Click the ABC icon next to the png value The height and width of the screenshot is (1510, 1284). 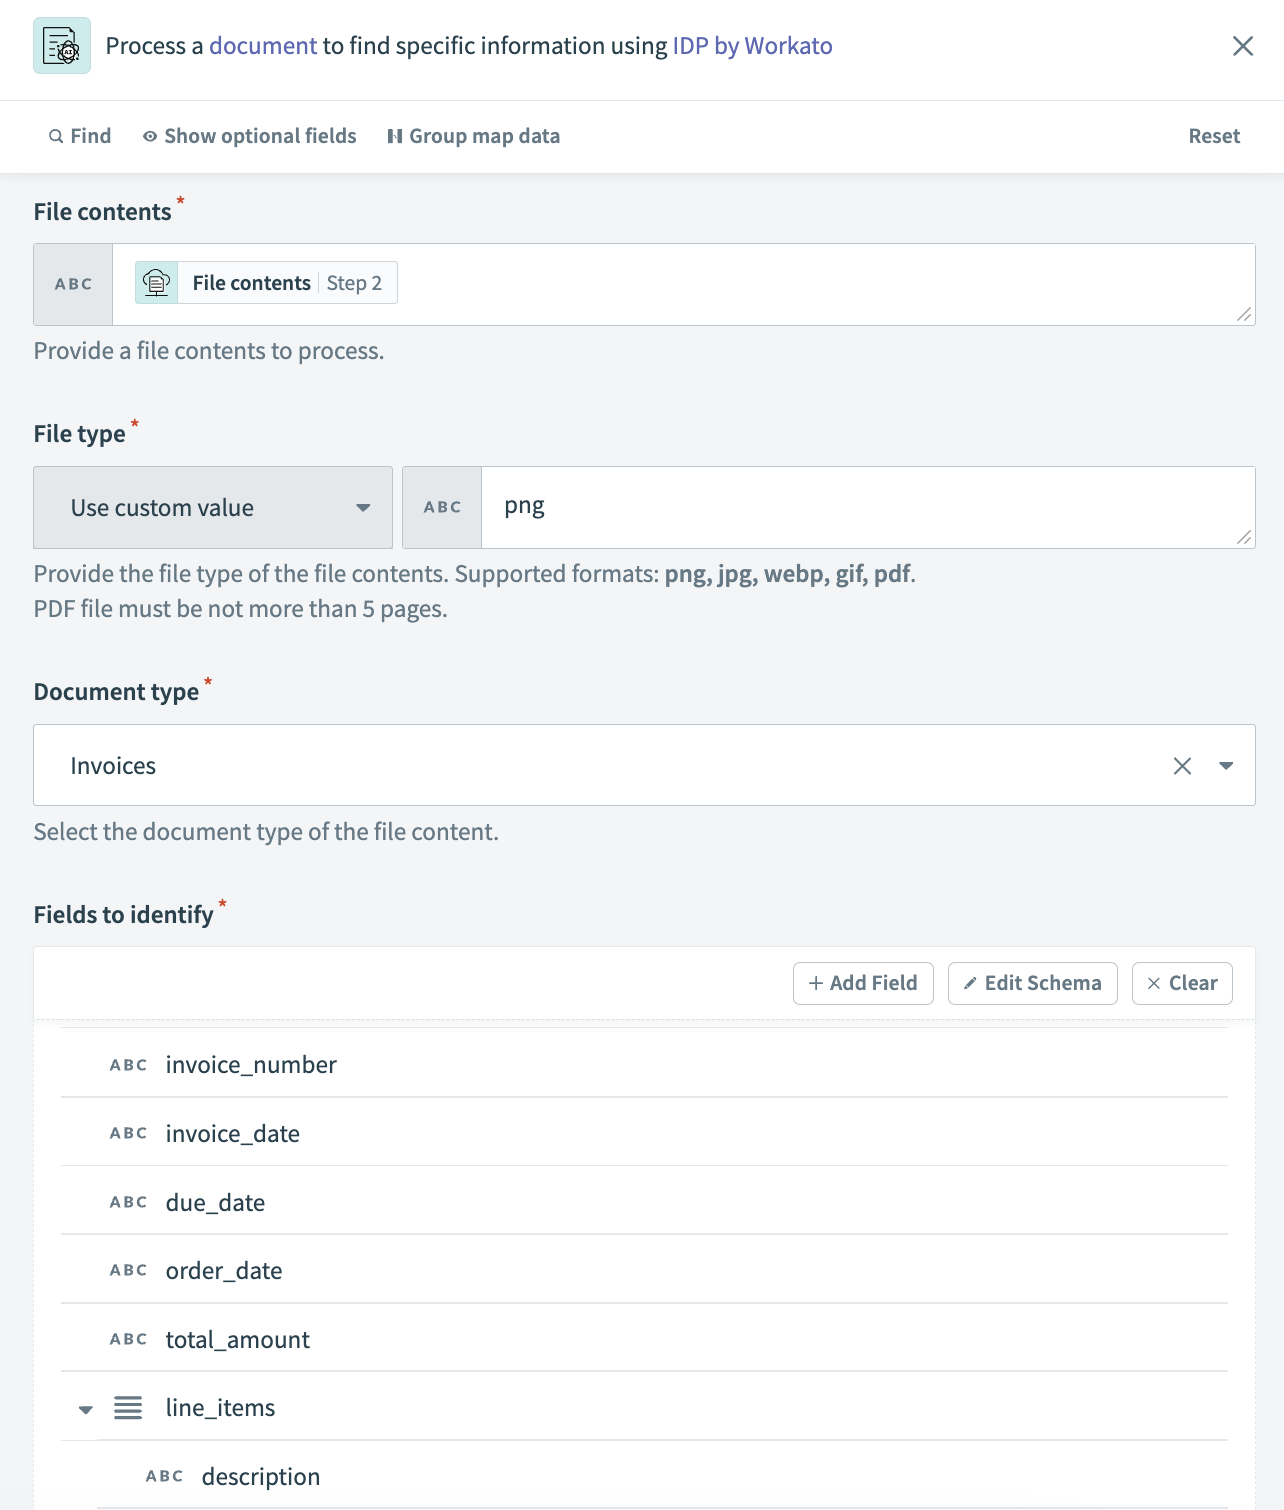[x=440, y=507]
